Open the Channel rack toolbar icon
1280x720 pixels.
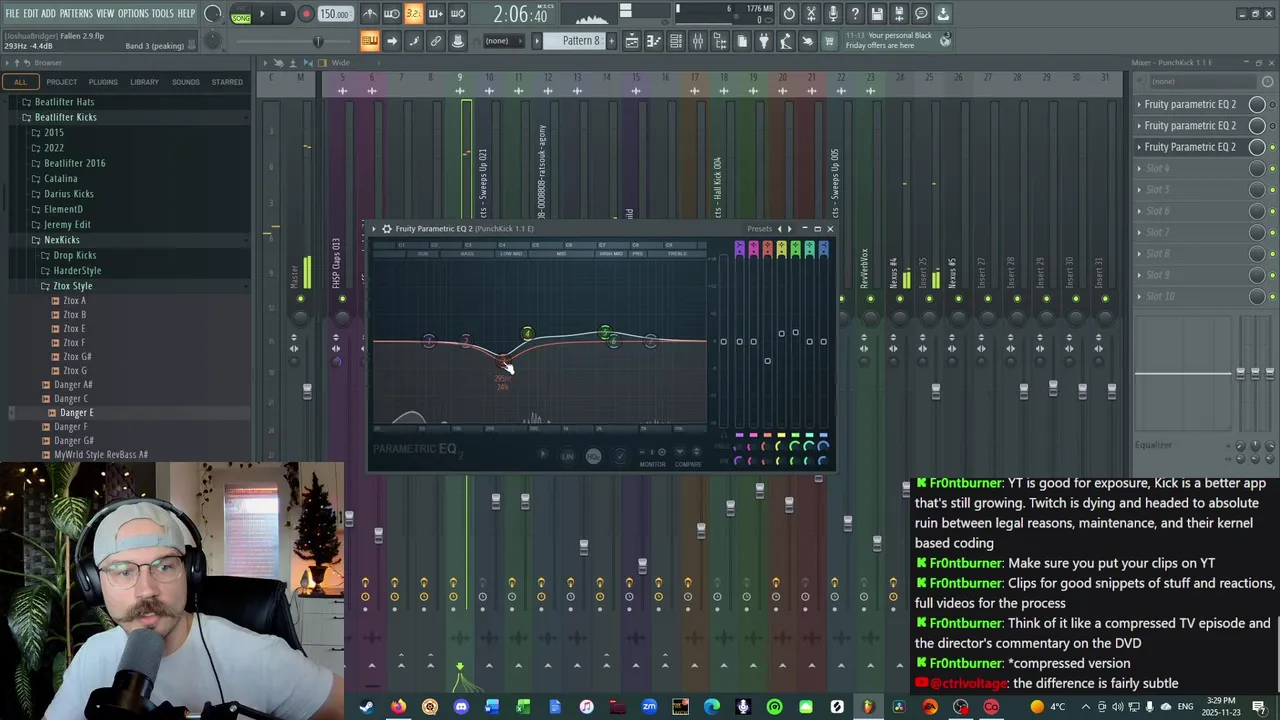point(676,41)
